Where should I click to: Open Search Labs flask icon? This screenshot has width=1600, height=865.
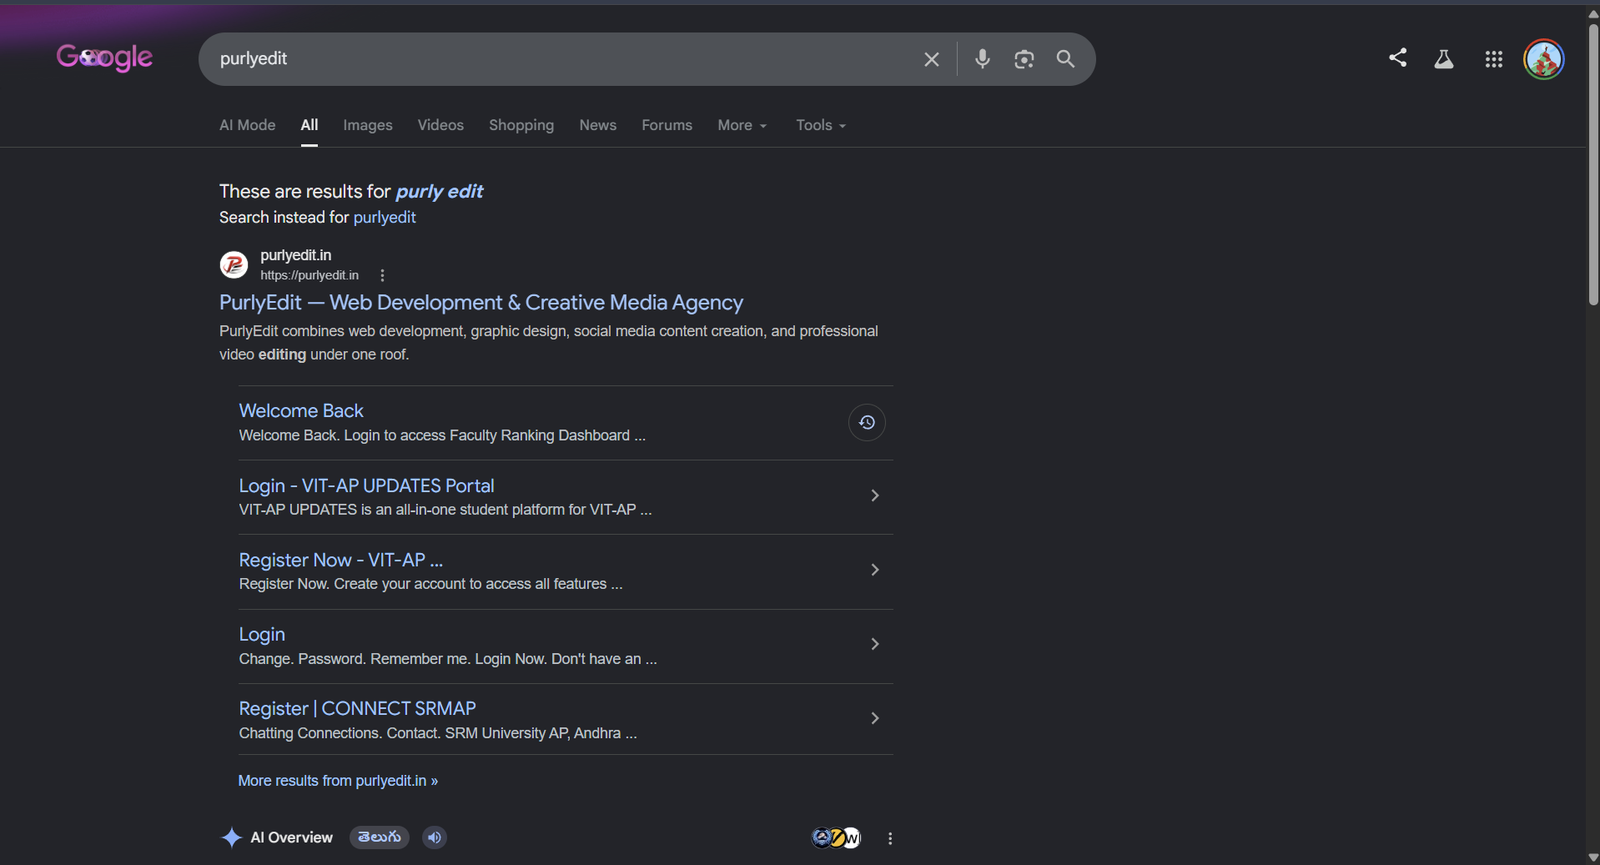click(1444, 59)
